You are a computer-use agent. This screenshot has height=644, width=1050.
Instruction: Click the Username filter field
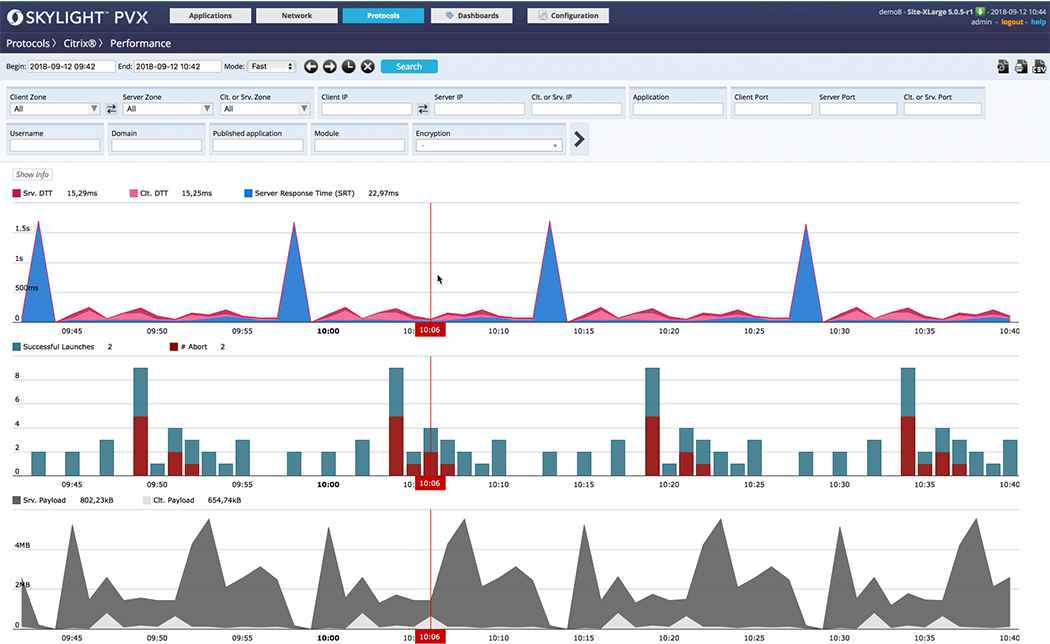(x=55, y=145)
